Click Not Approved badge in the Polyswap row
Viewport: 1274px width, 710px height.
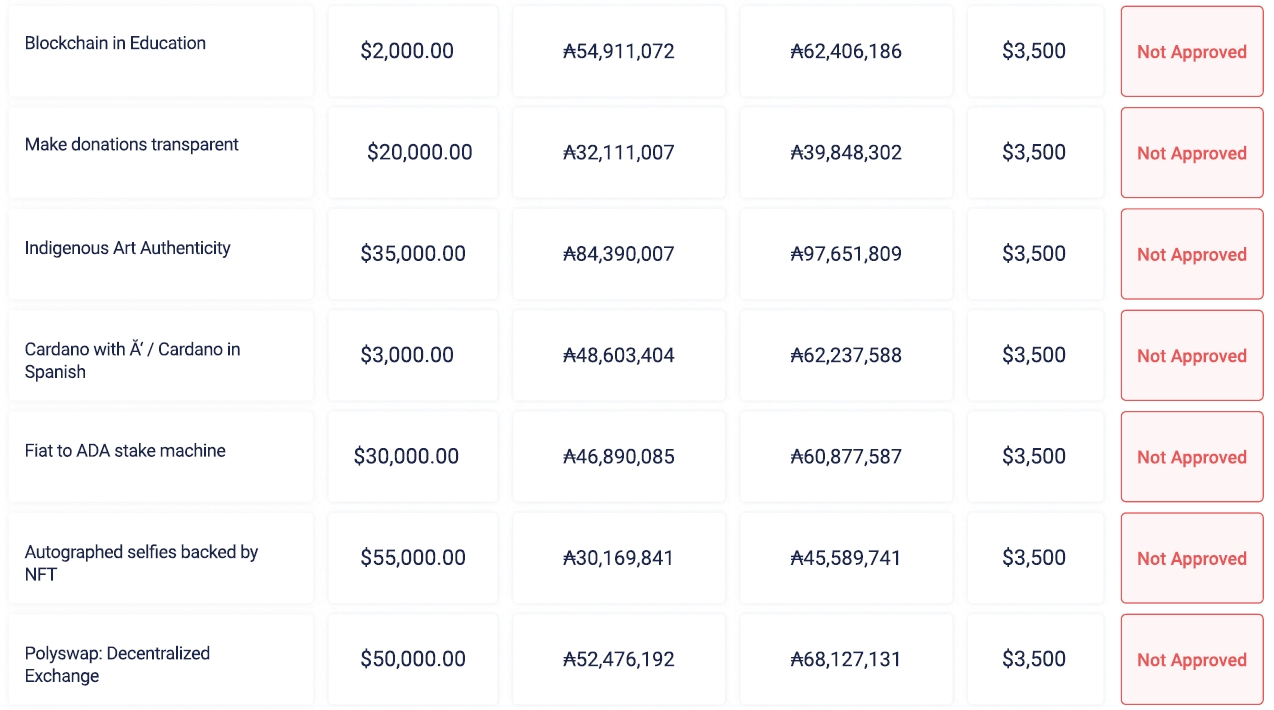coord(1191,660)
